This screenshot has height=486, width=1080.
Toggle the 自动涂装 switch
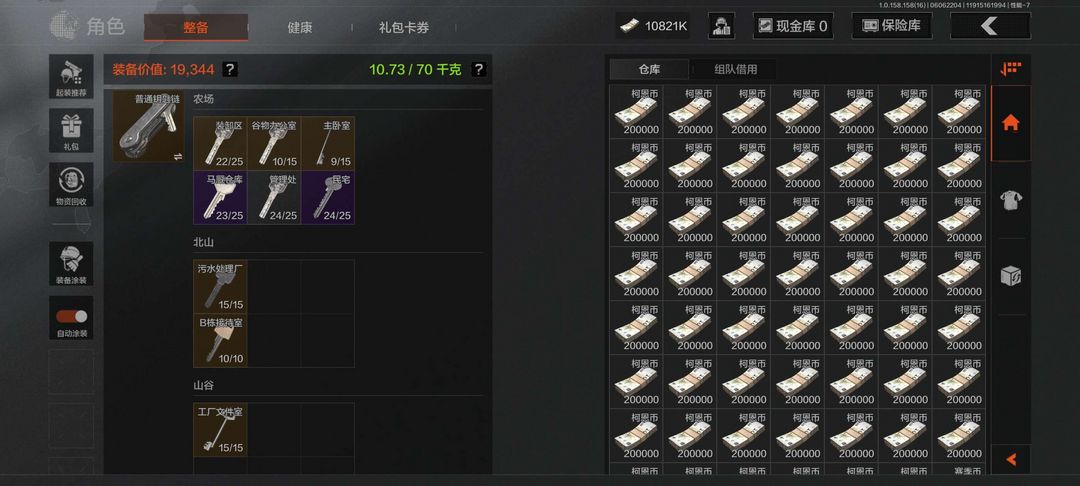click(x=71, y=317)
